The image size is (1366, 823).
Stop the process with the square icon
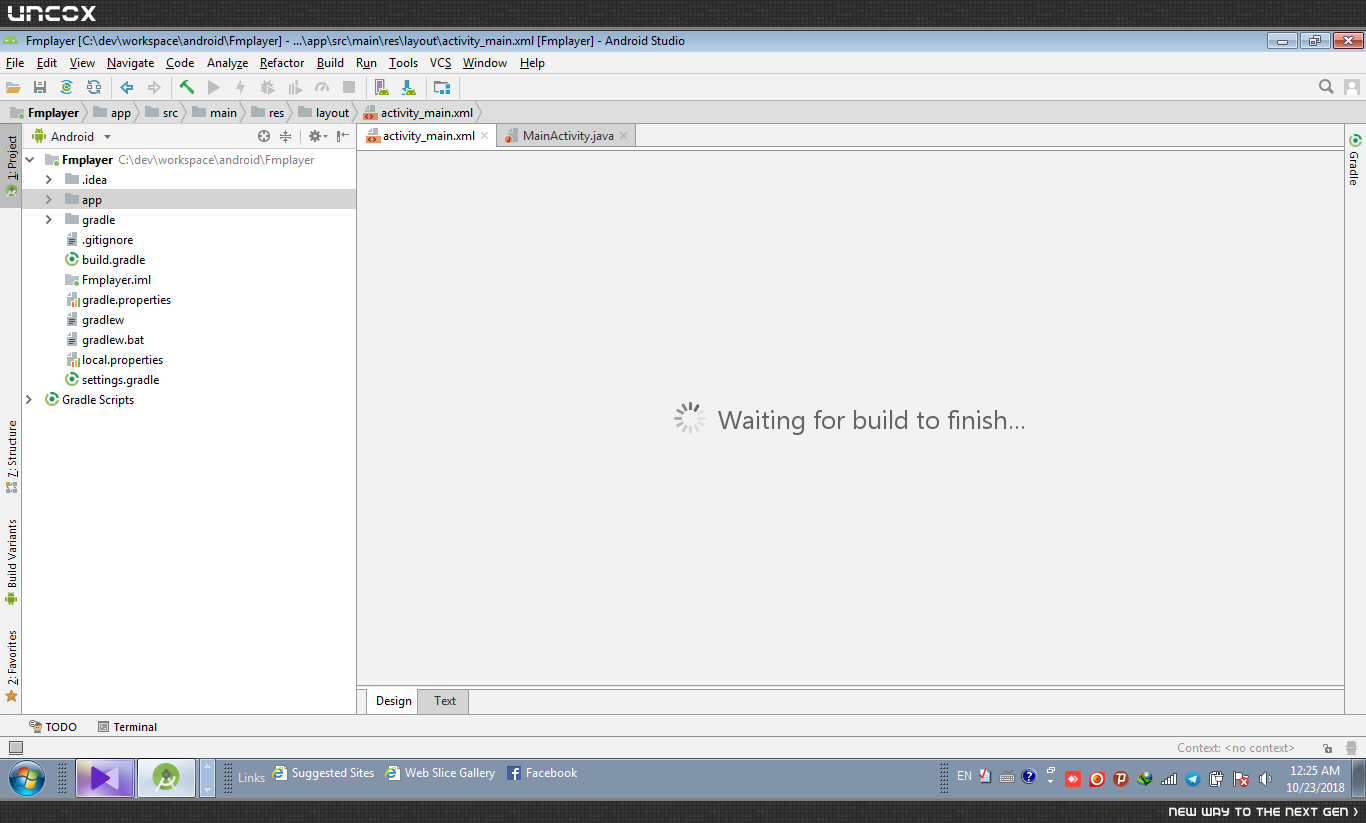pos(349,88)
